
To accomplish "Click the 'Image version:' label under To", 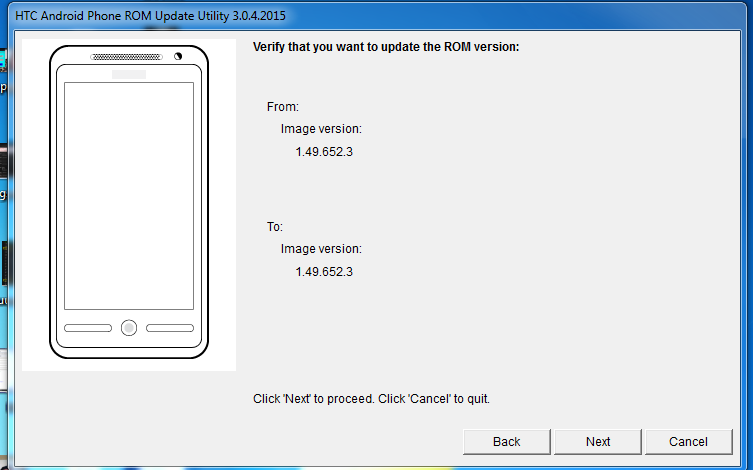I will (321, 249).
